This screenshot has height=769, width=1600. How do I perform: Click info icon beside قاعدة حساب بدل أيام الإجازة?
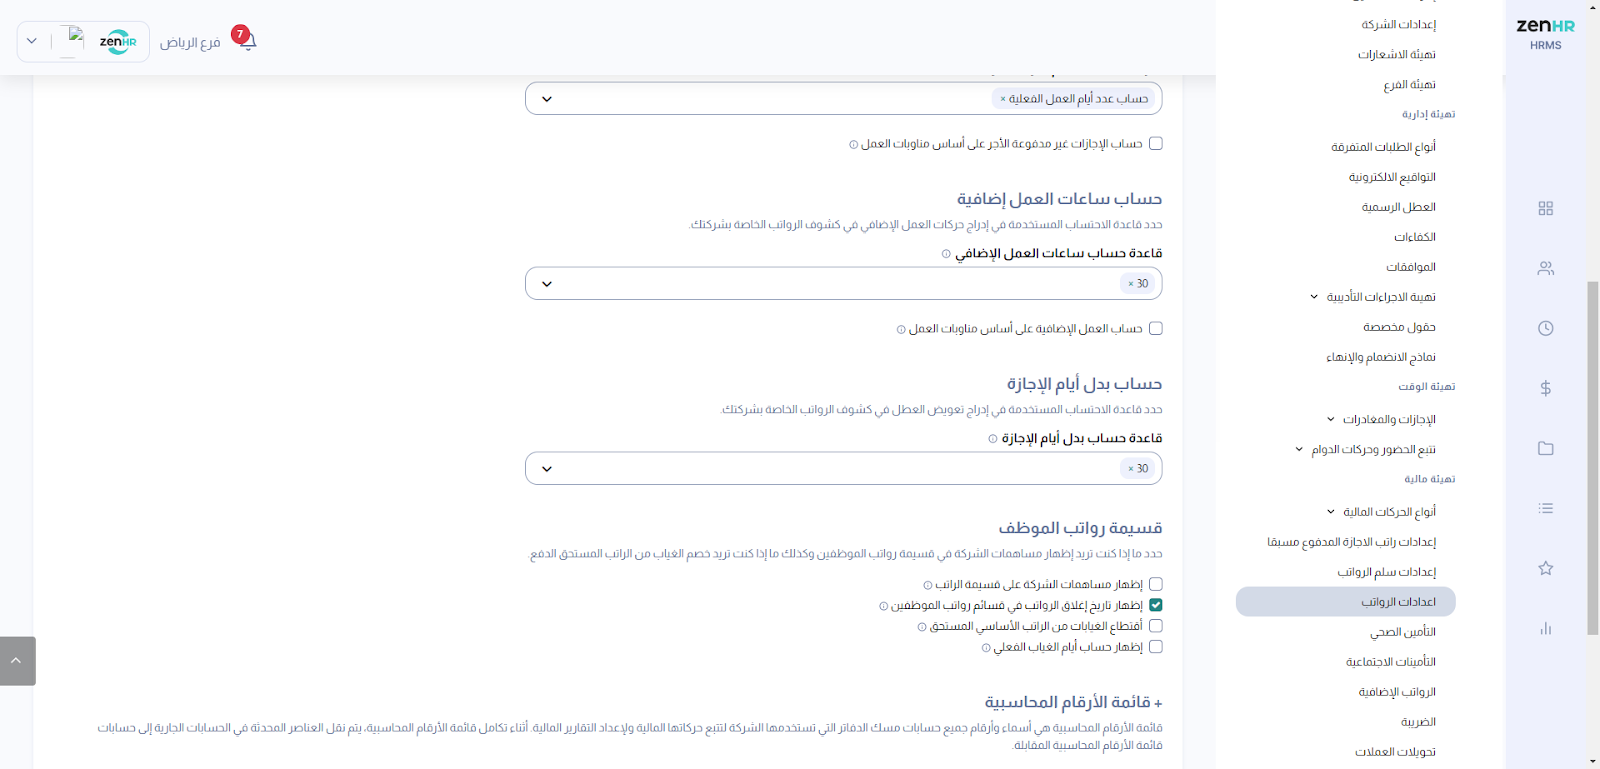(x=993, y=439)
